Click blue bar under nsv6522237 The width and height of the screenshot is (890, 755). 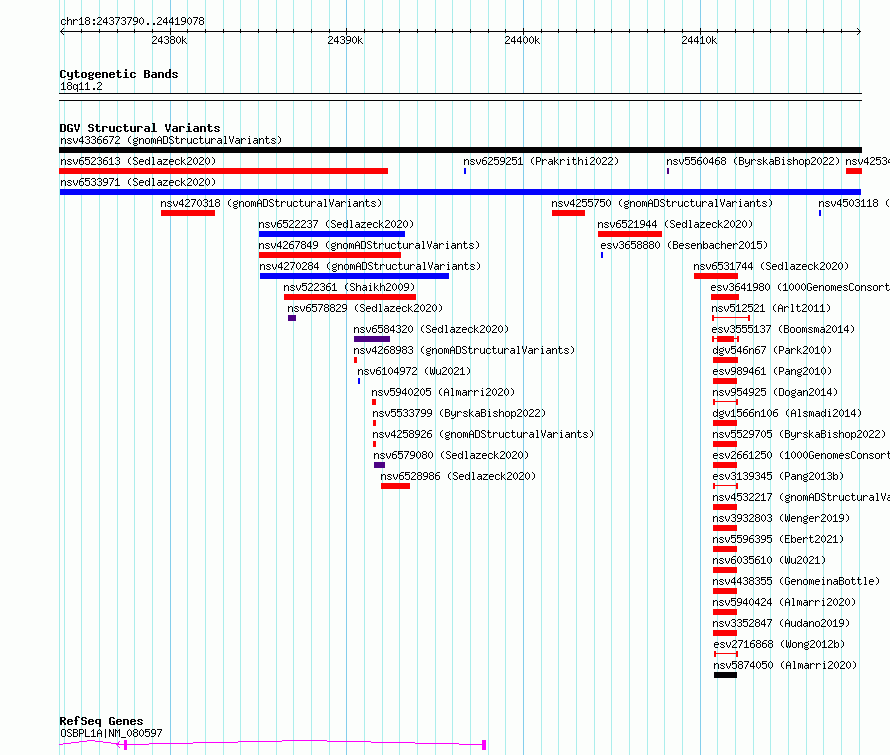click(x=331, y=234)
